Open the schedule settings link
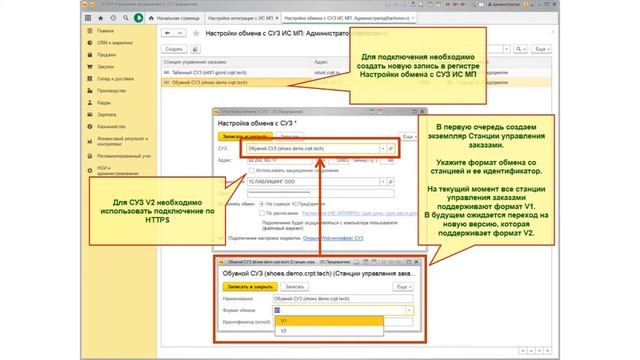The image size is (640, 360). (x=359, y=213)
